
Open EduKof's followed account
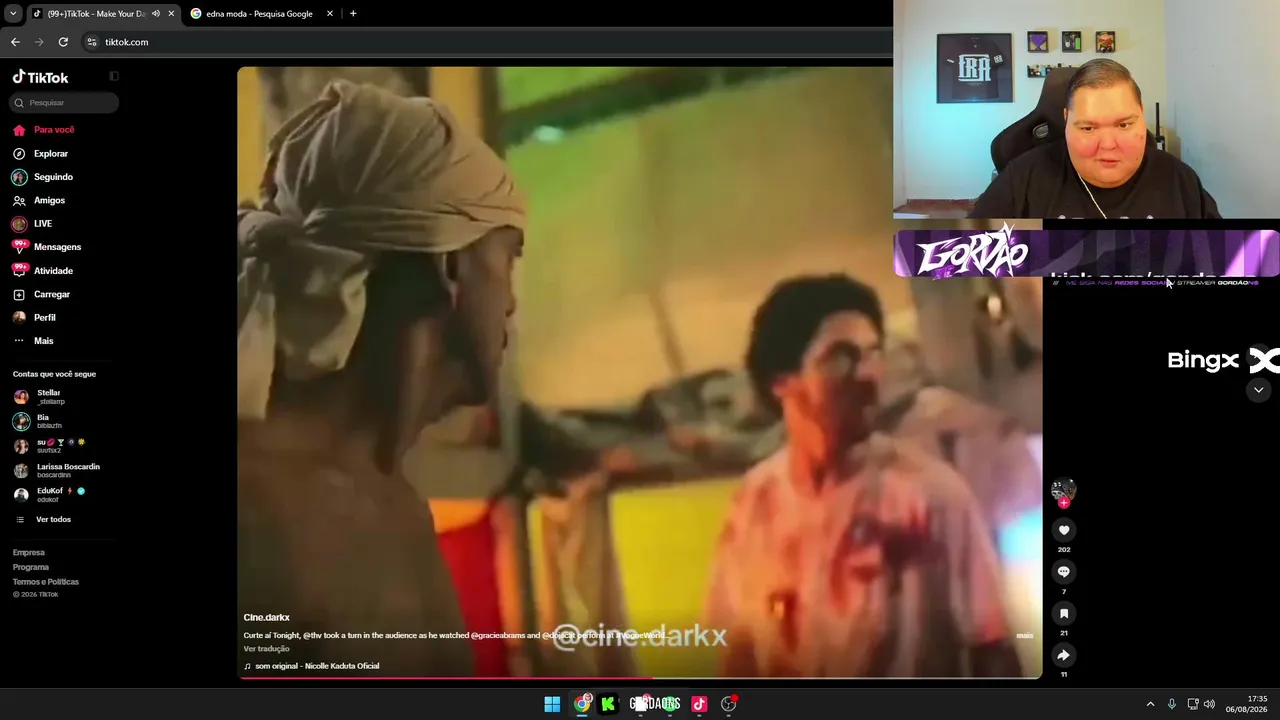tap(49, 494)
